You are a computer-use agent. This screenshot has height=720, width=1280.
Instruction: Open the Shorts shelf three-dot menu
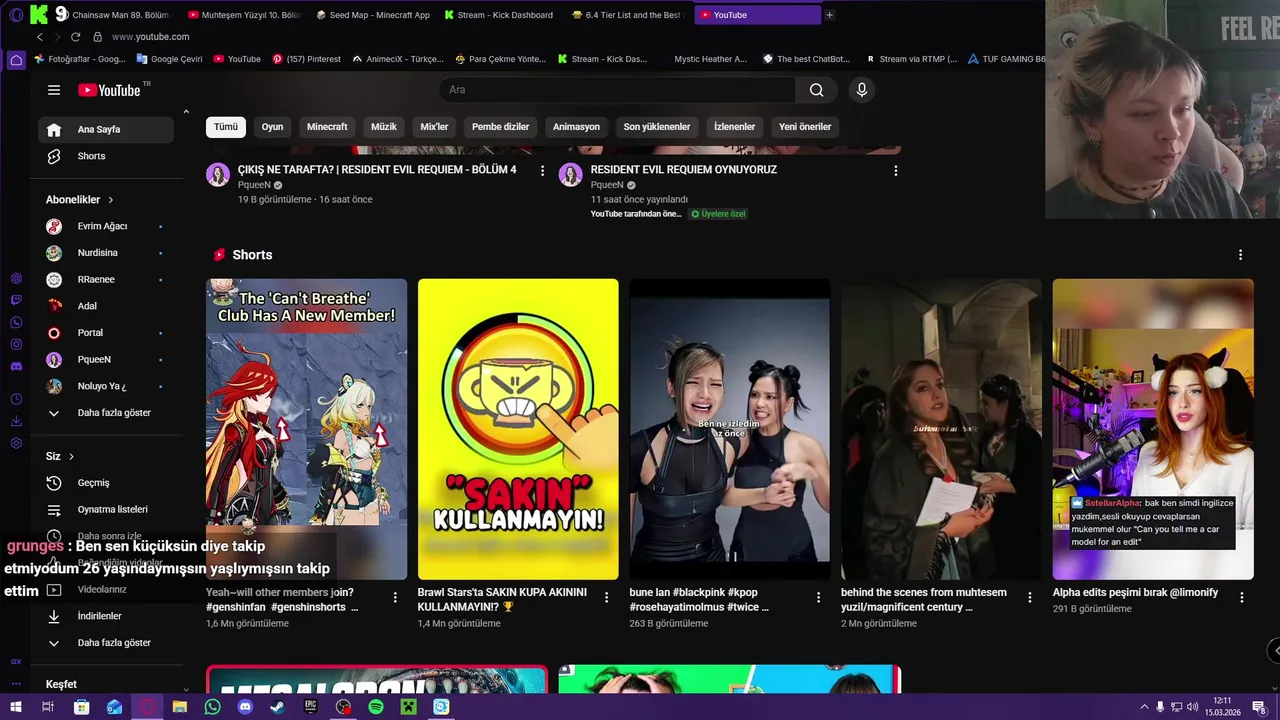[x=1240, y=255]
